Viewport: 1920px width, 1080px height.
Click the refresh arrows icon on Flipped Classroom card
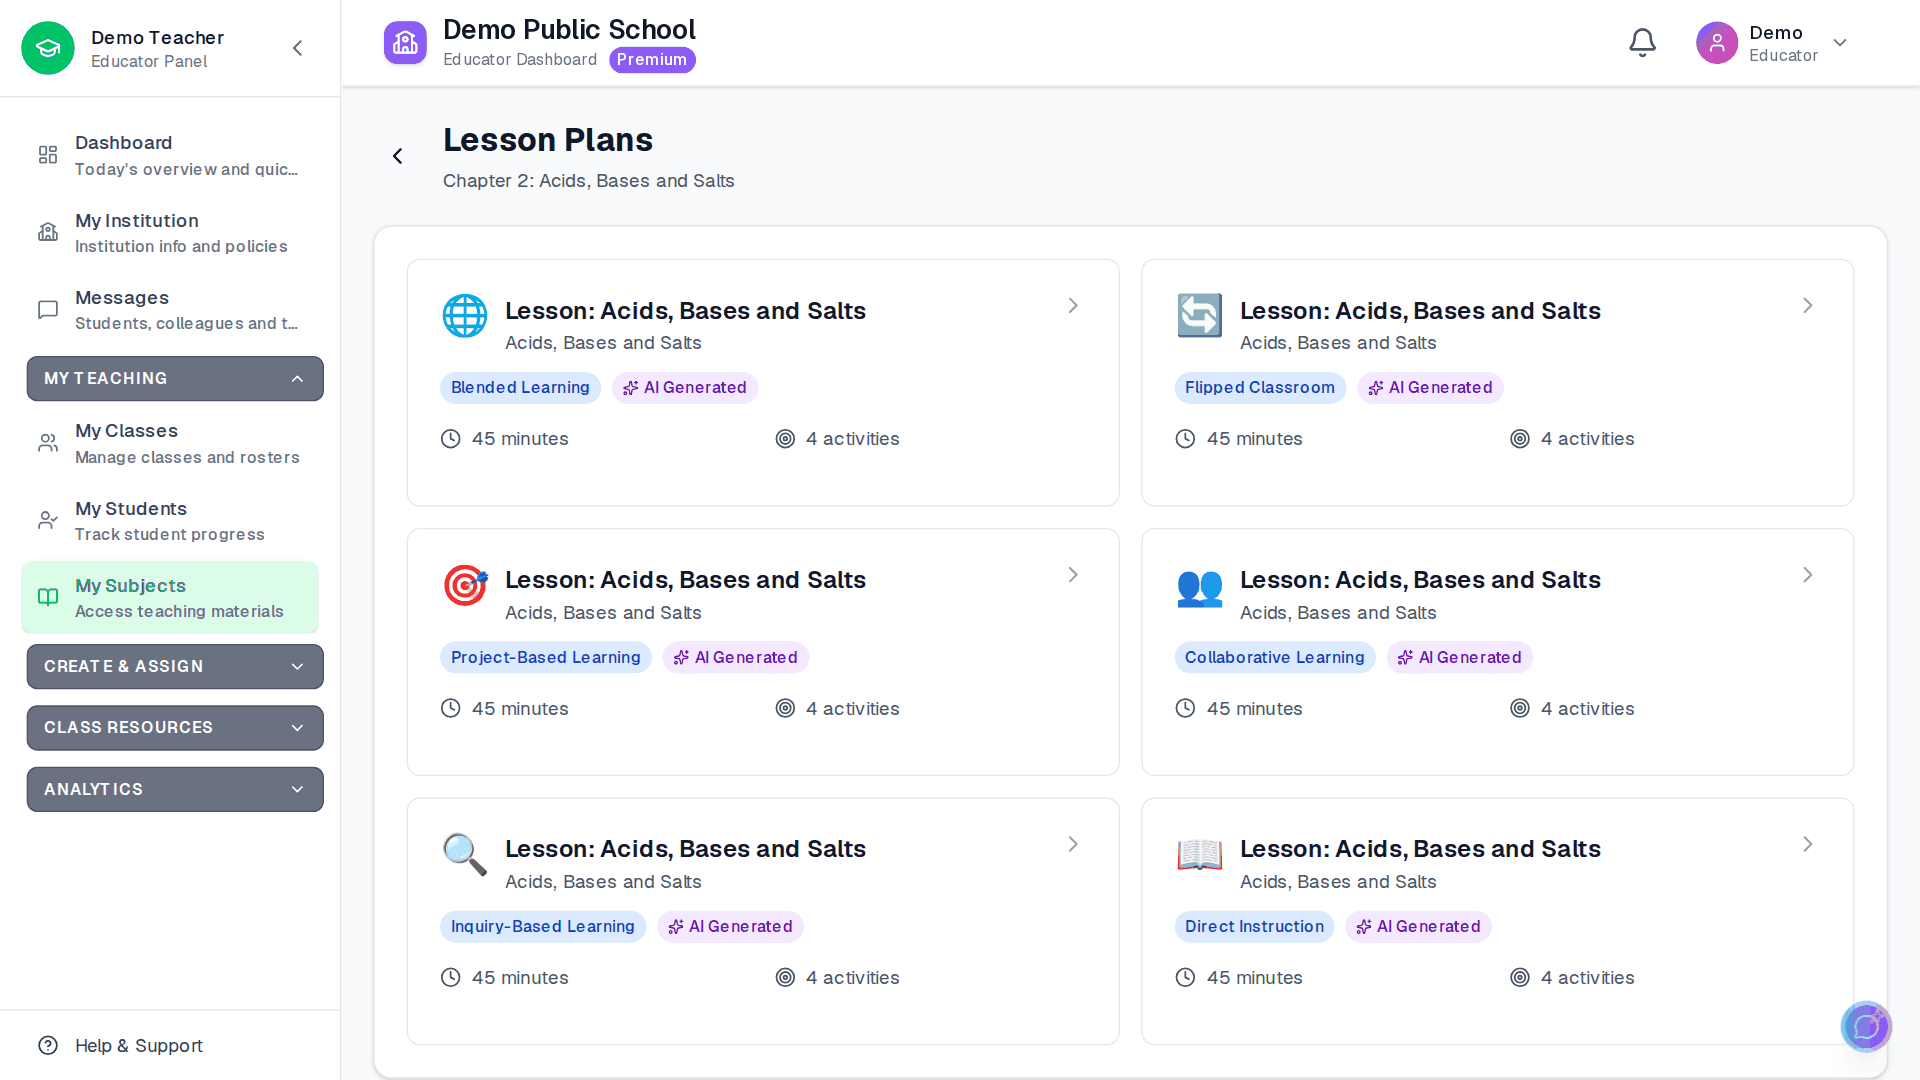[x=1200, y=316]
